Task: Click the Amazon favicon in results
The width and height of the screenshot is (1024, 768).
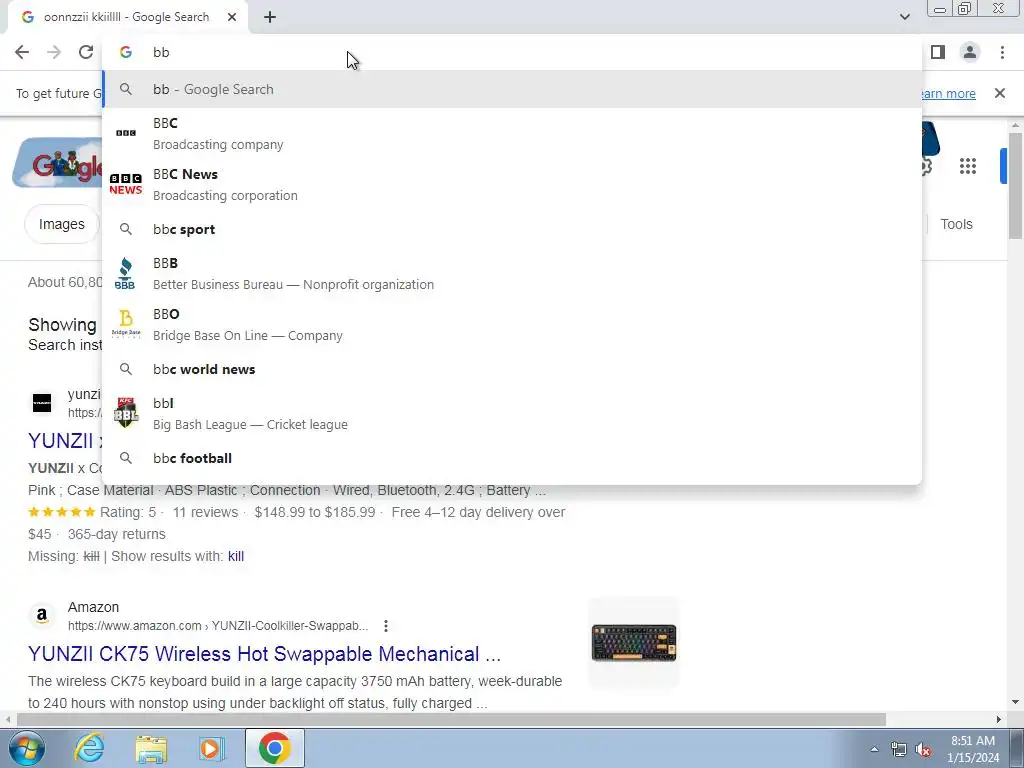Action: tap(42, 616)
